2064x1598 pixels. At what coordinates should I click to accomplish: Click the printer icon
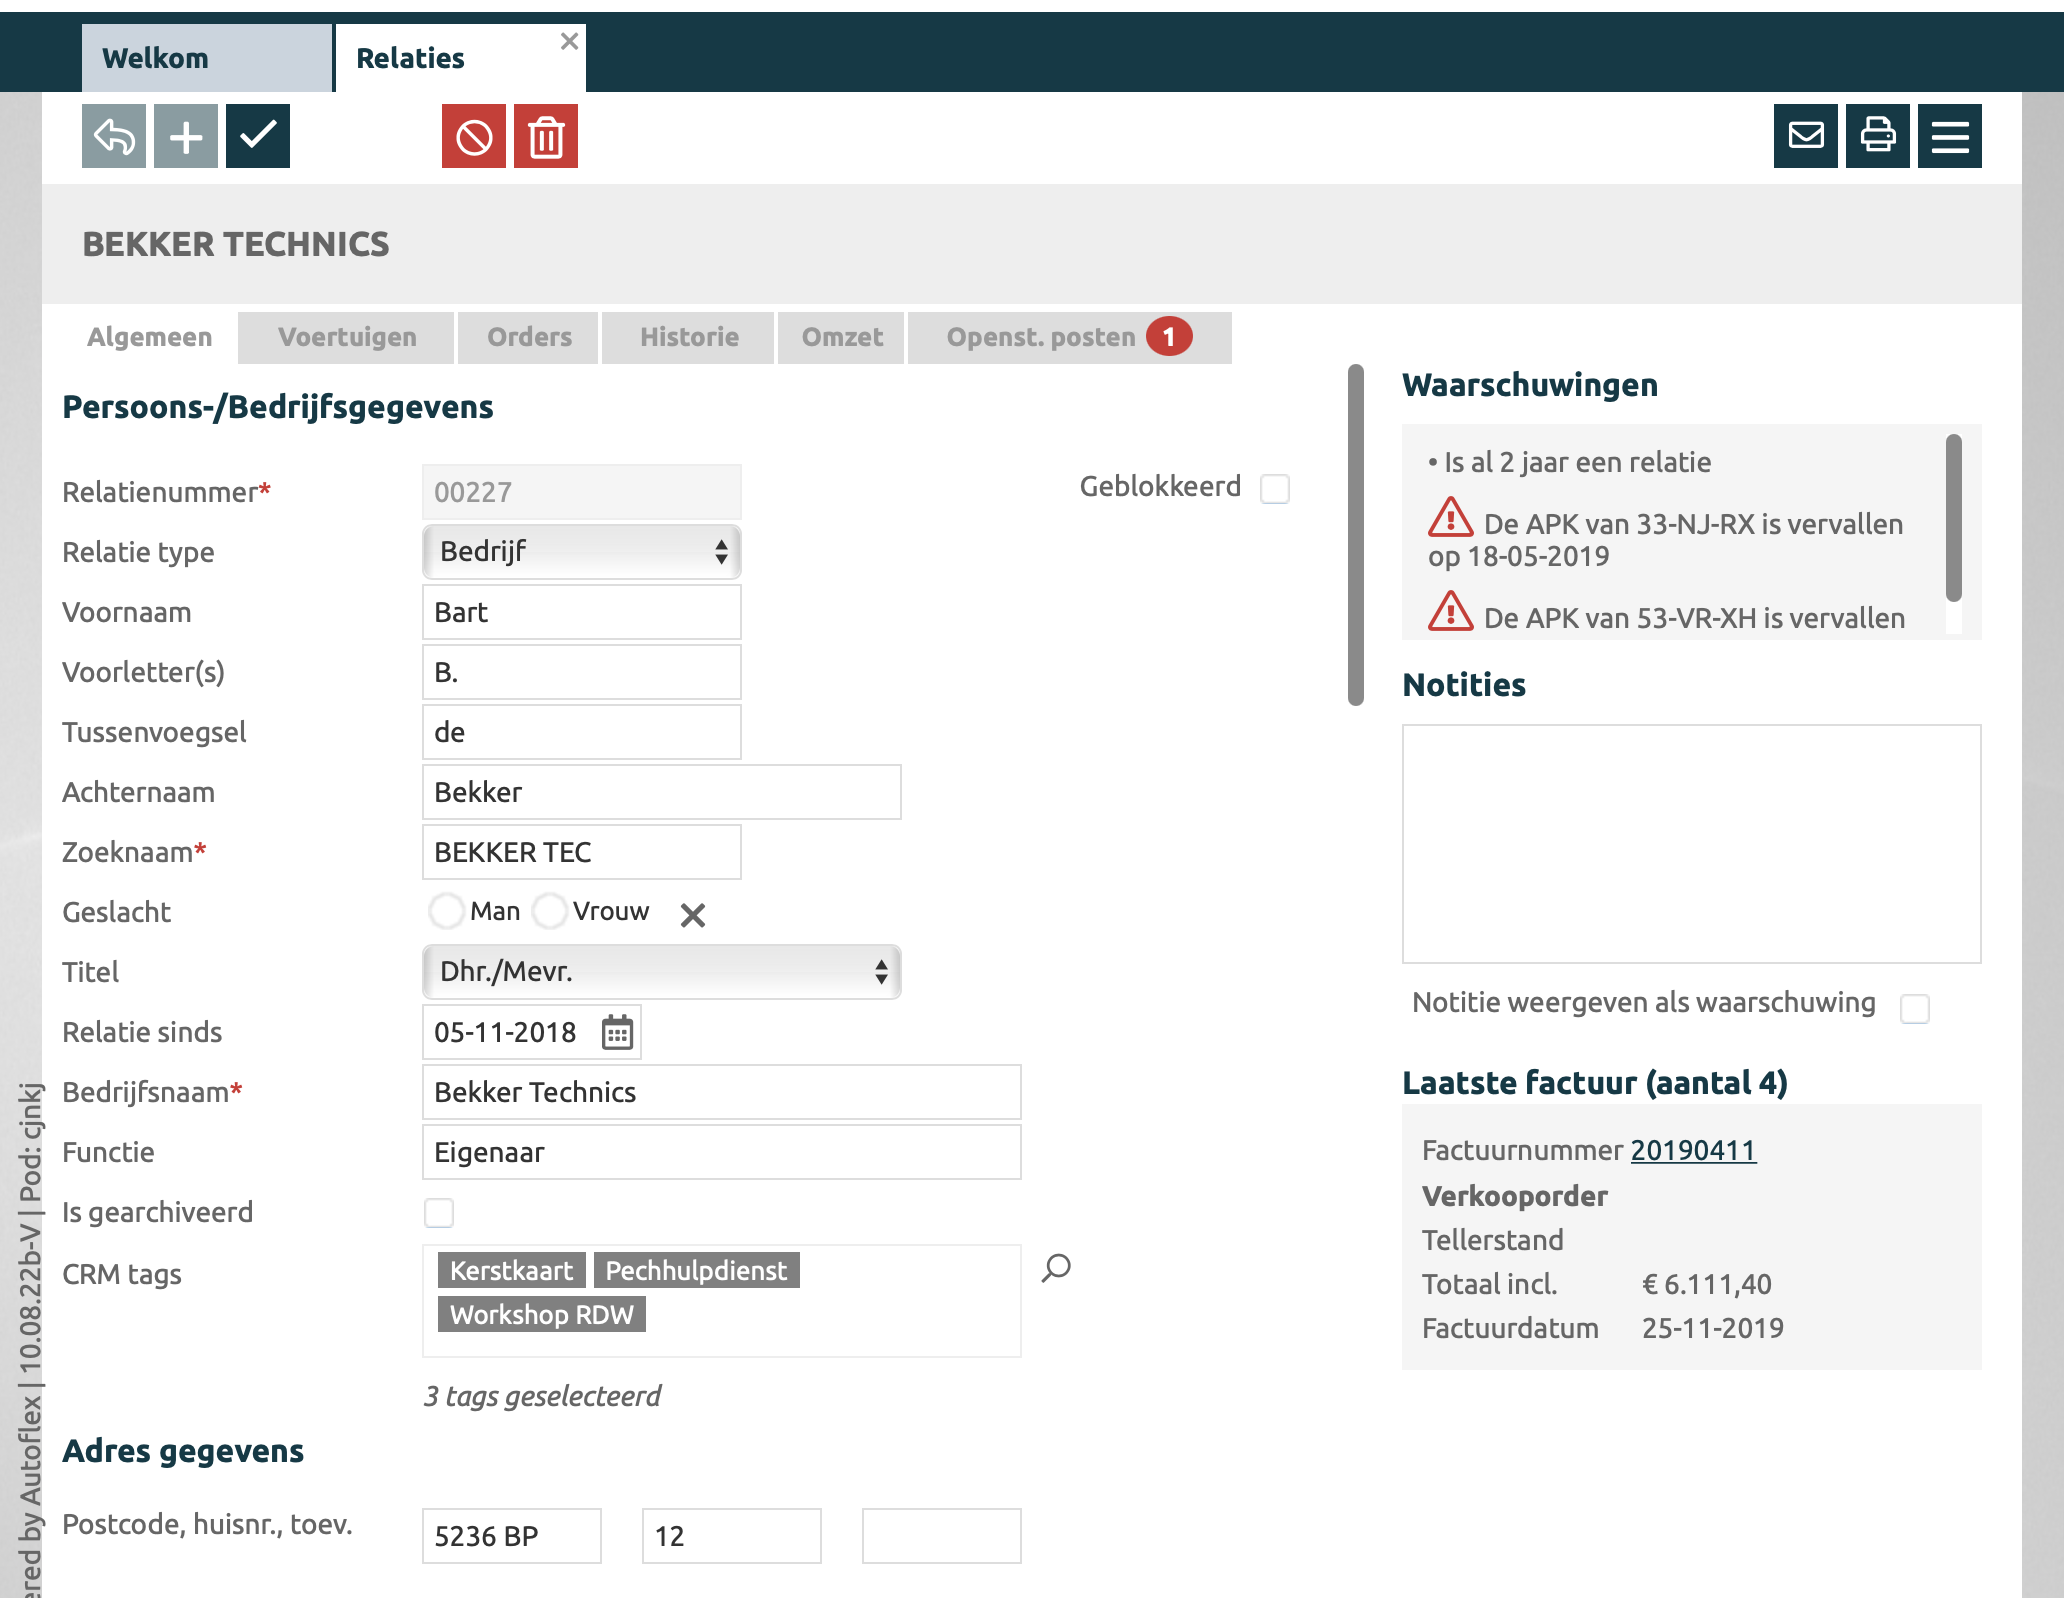(x=1878, y=136)
